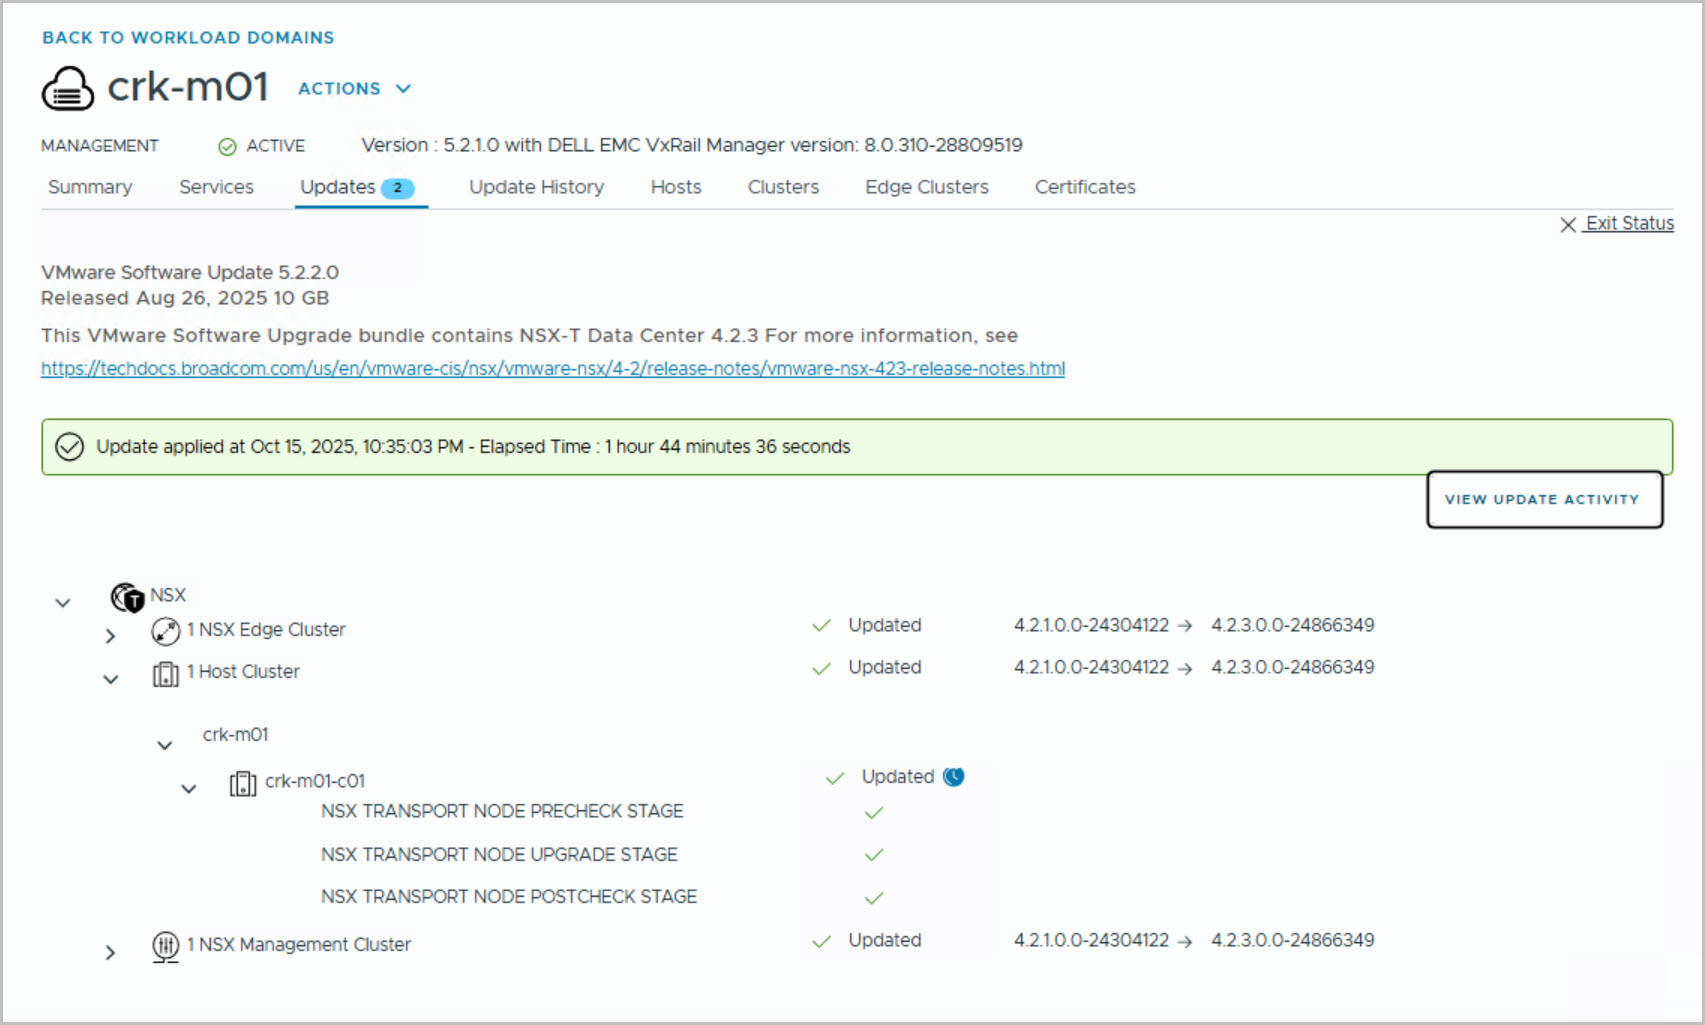Collapse the crk-m01-c01 cluster node

[x=188, y=789]
